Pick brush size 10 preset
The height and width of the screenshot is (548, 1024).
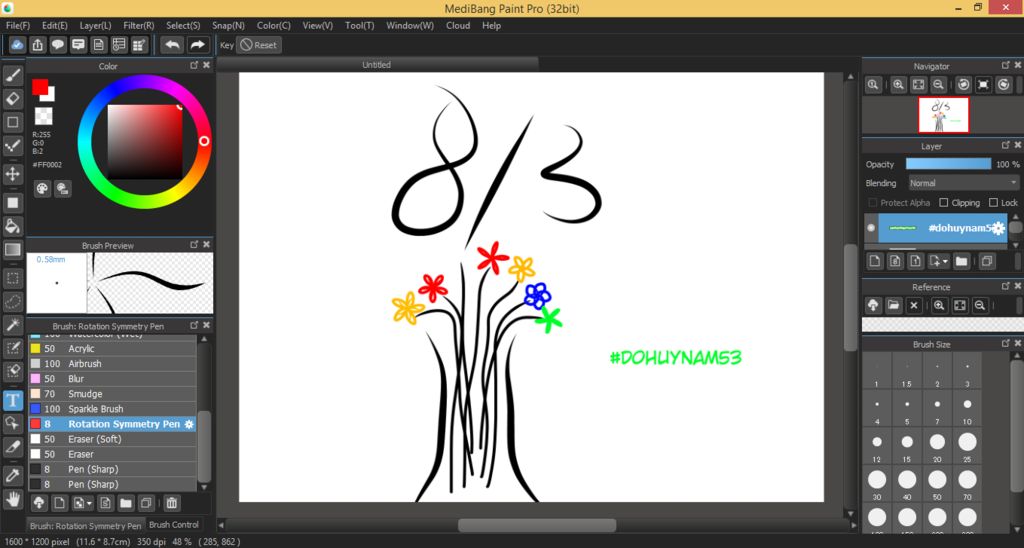pyautogui.click(x=967, y=411)
